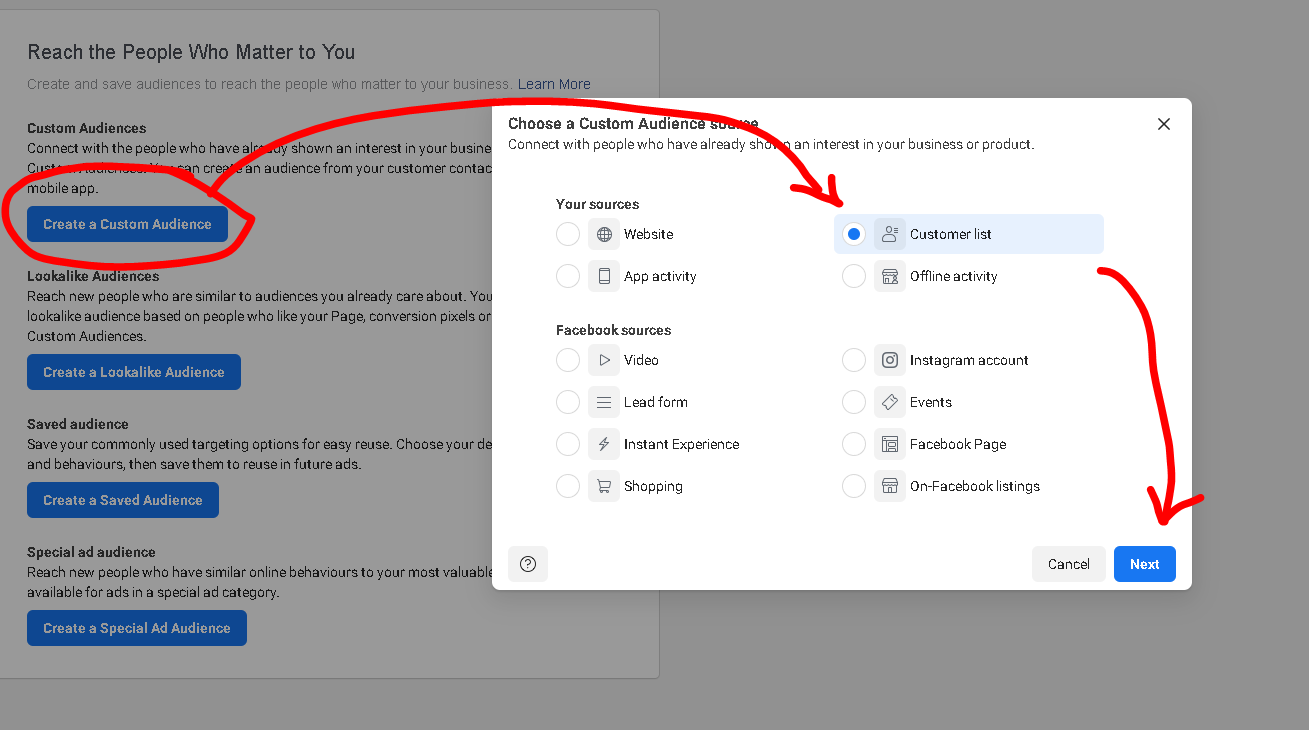The width and height of the screenshot is (1309, 730).
Task: Select the Events radio button
Action: click(x=854, y=402)
